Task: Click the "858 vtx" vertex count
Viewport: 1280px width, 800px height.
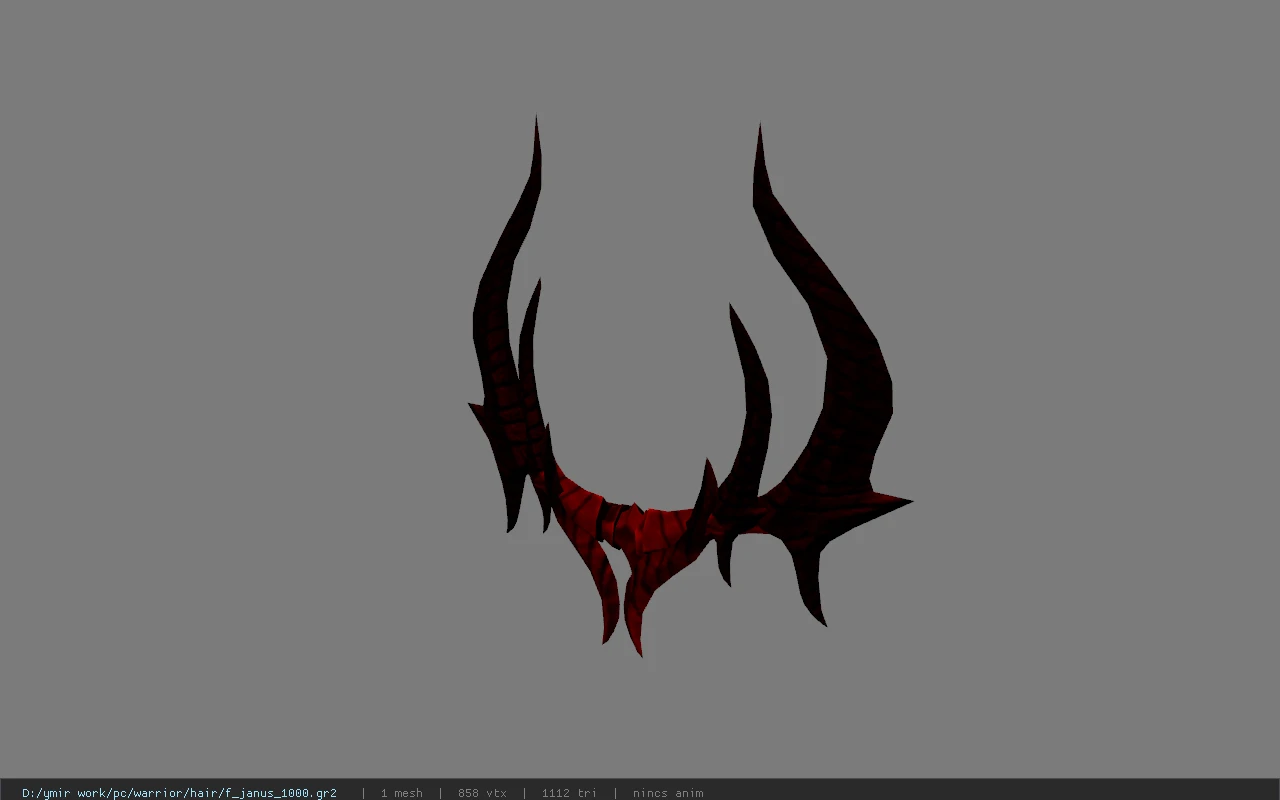Action: click(482, 793)
